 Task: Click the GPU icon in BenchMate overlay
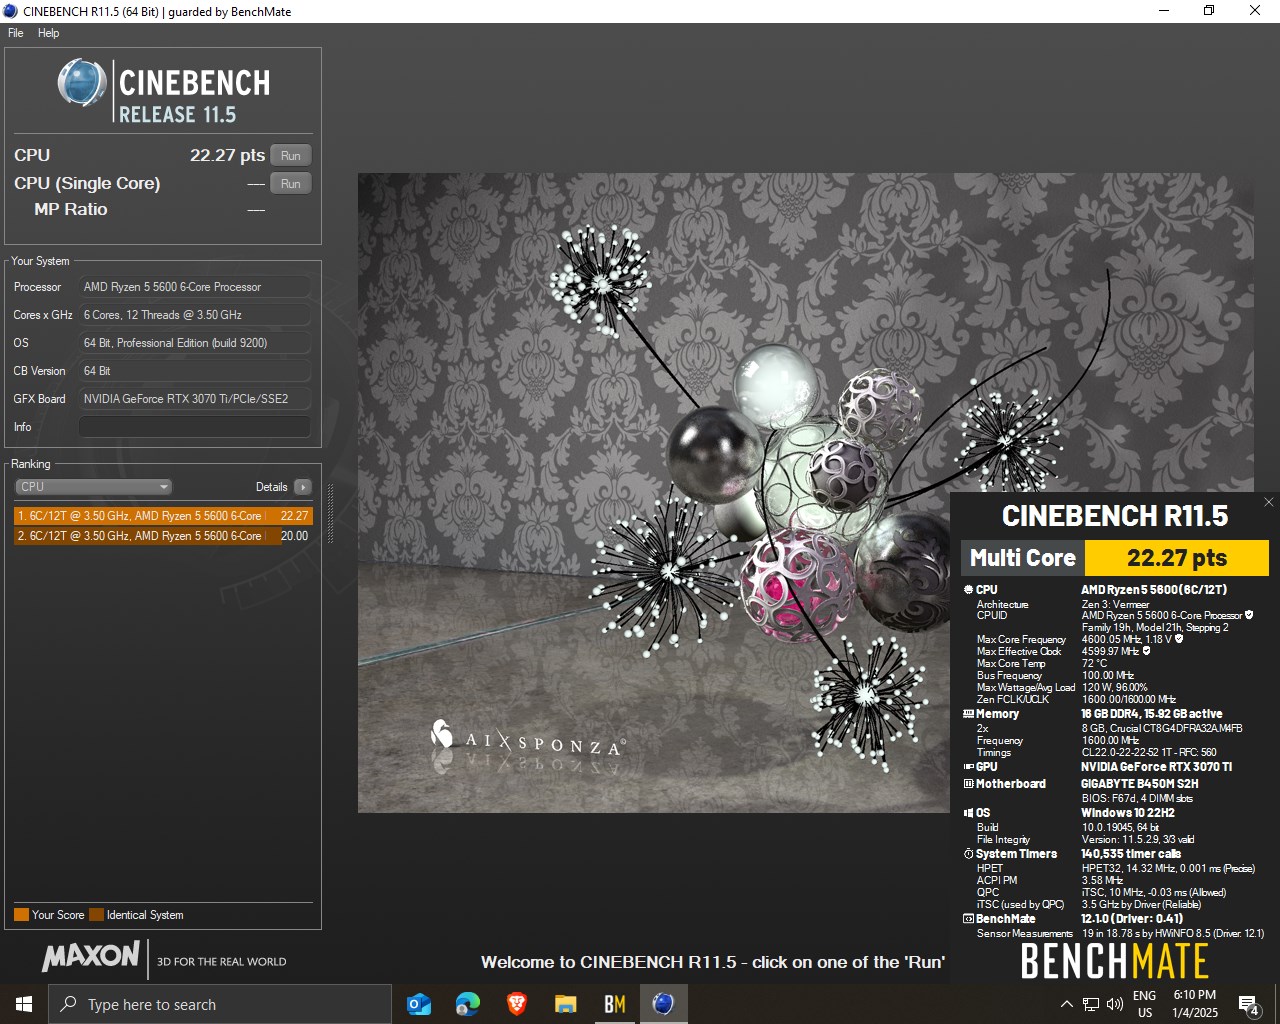pyautogui.click(x=968, y=767)
